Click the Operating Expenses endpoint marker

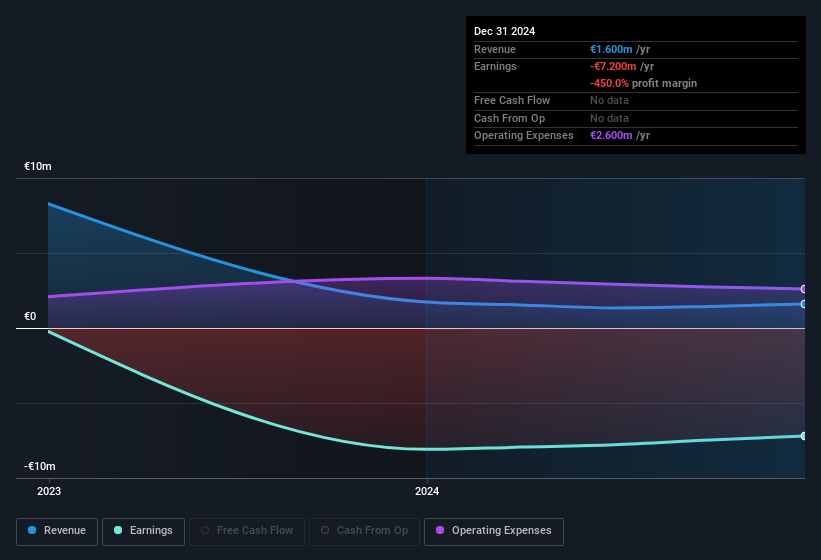[x=803, y=289]
